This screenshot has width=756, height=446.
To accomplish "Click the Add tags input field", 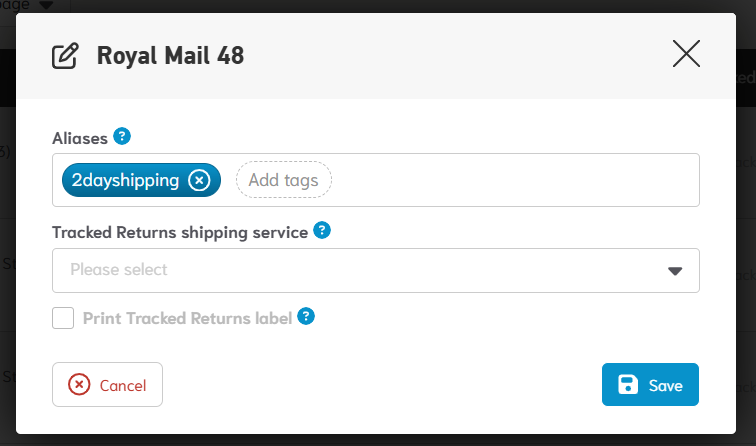I will pos(283,180).
